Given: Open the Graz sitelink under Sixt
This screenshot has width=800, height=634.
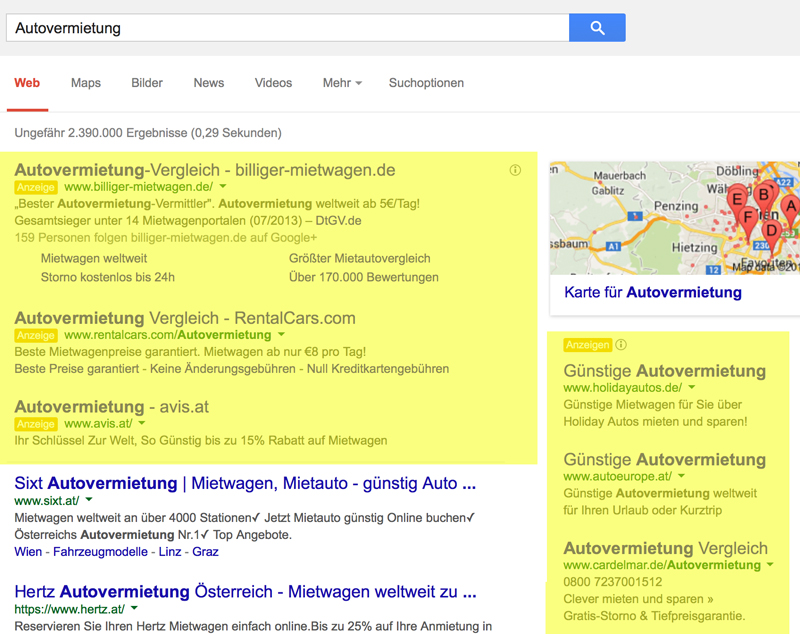Looking at the screenshot, I should point(205,552).
